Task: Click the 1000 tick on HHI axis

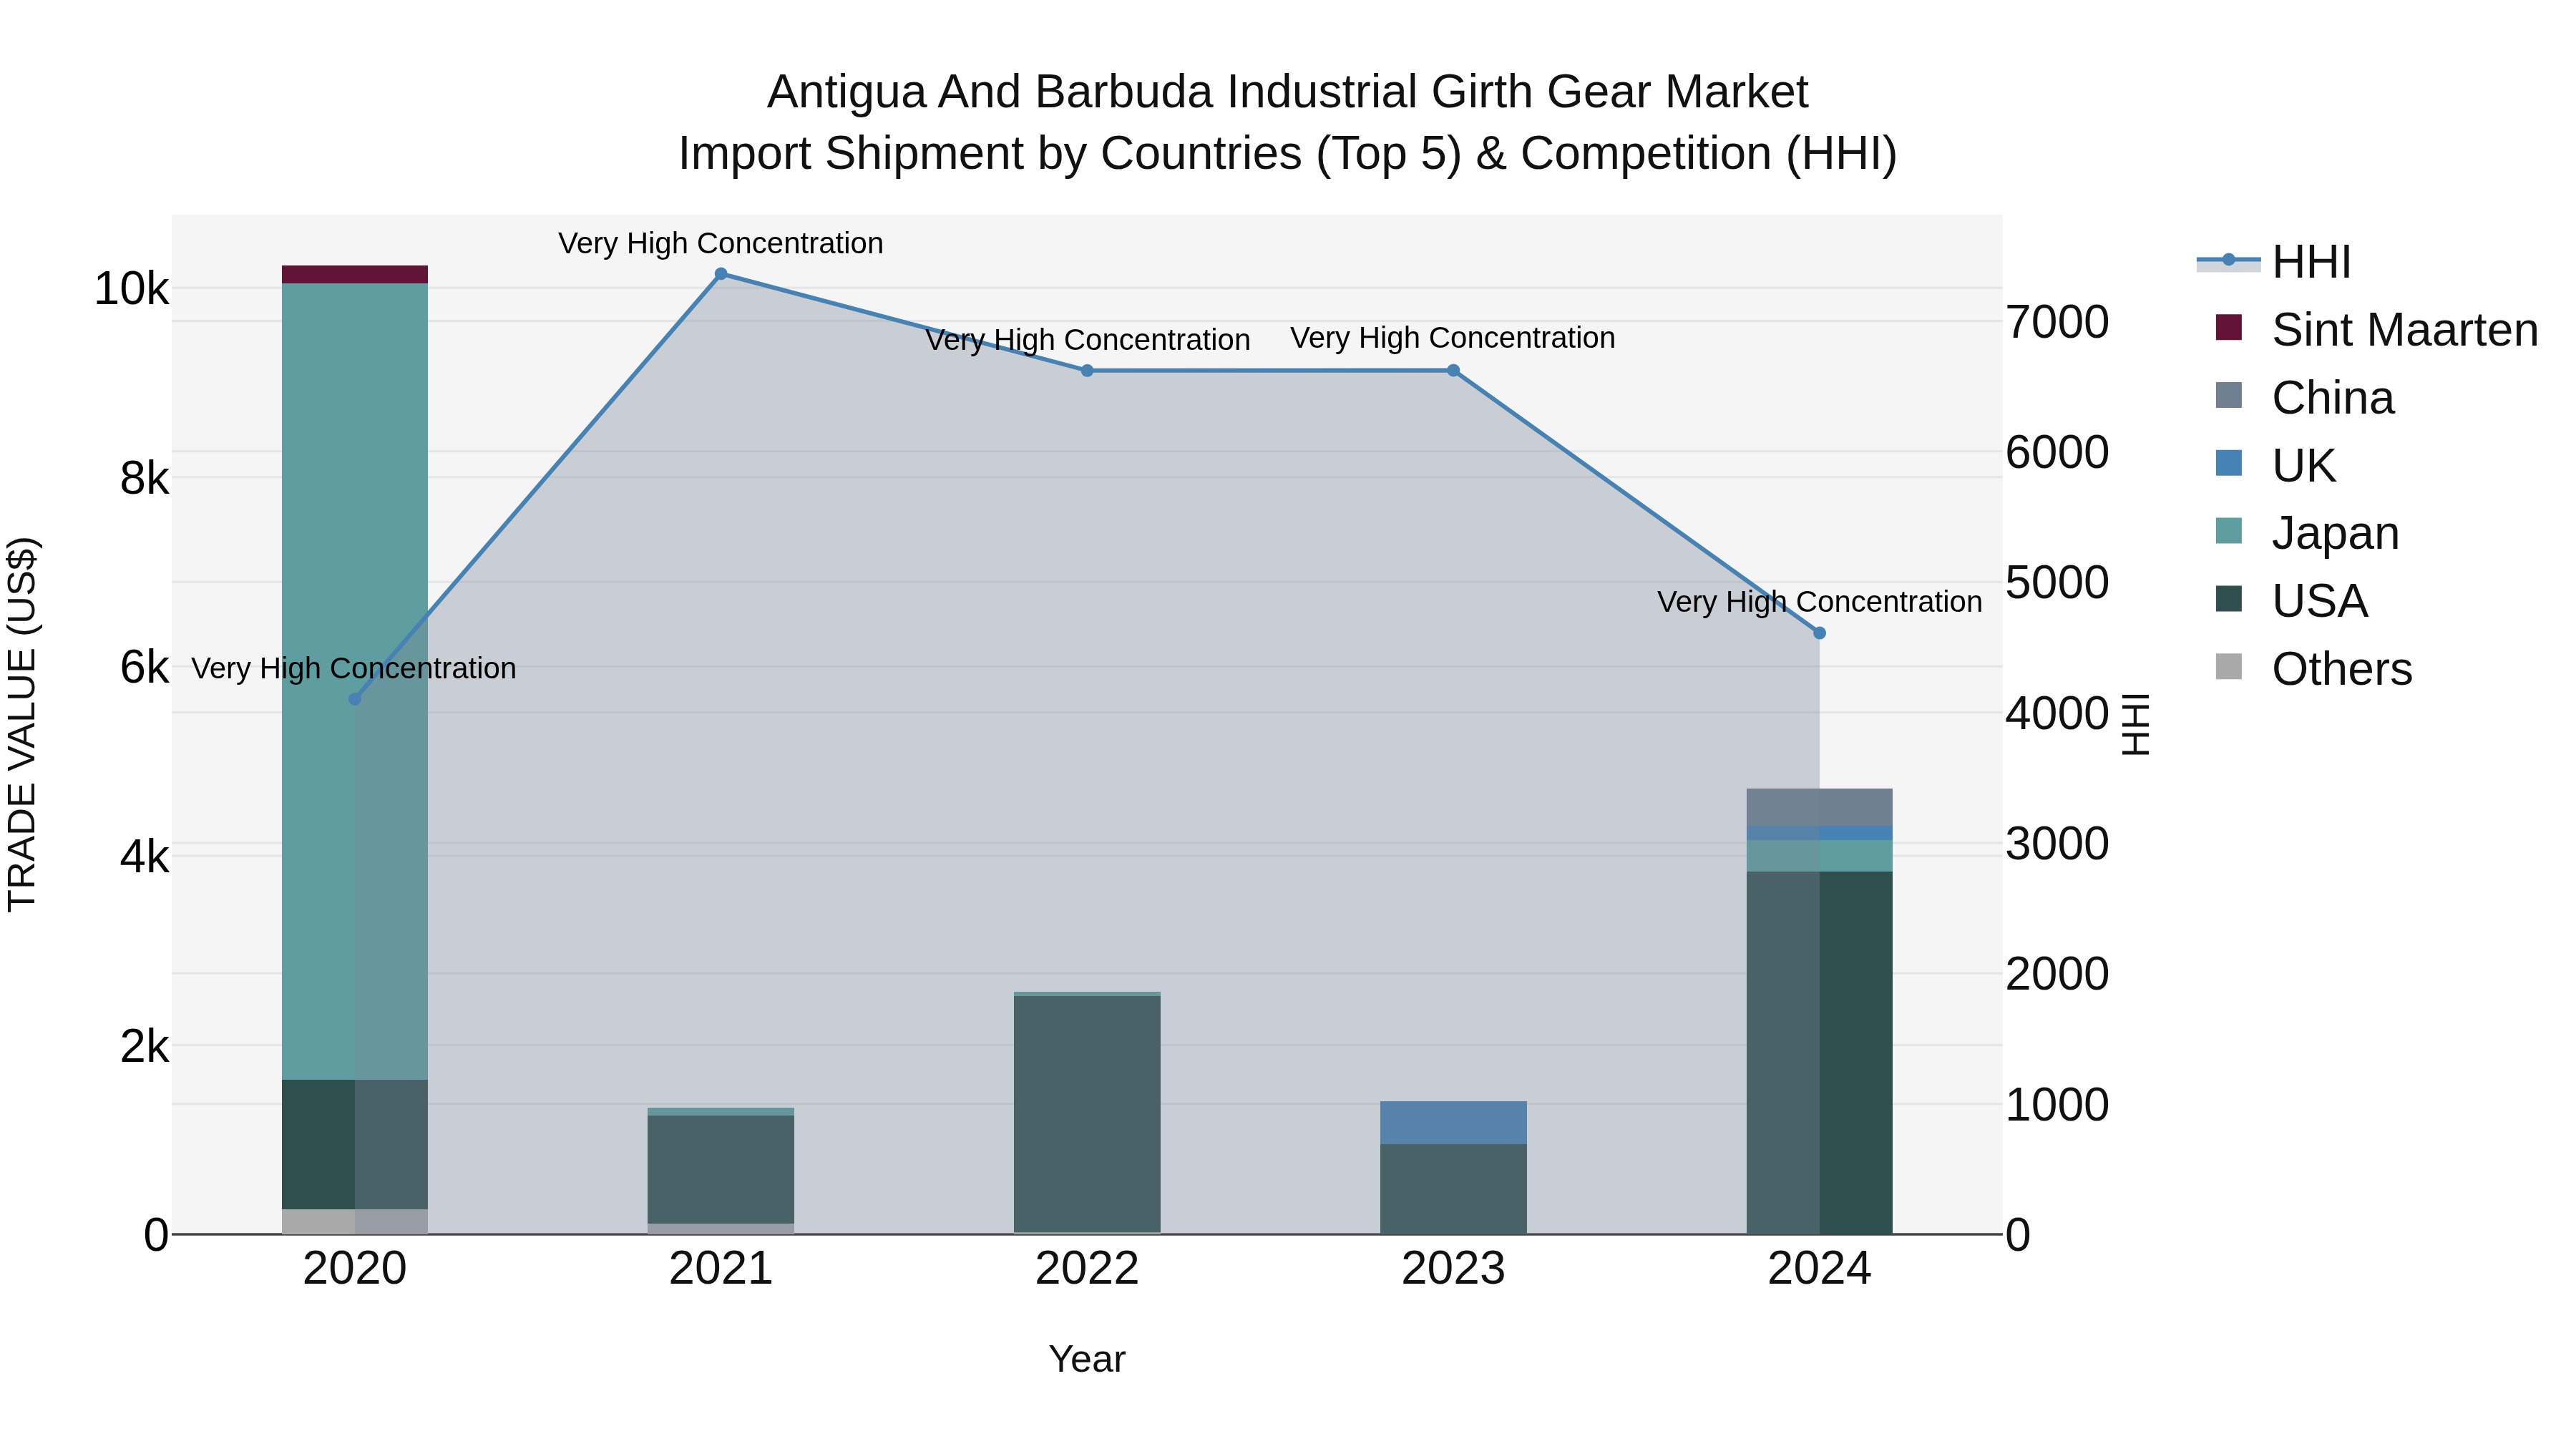Action: (2058, 1105)
